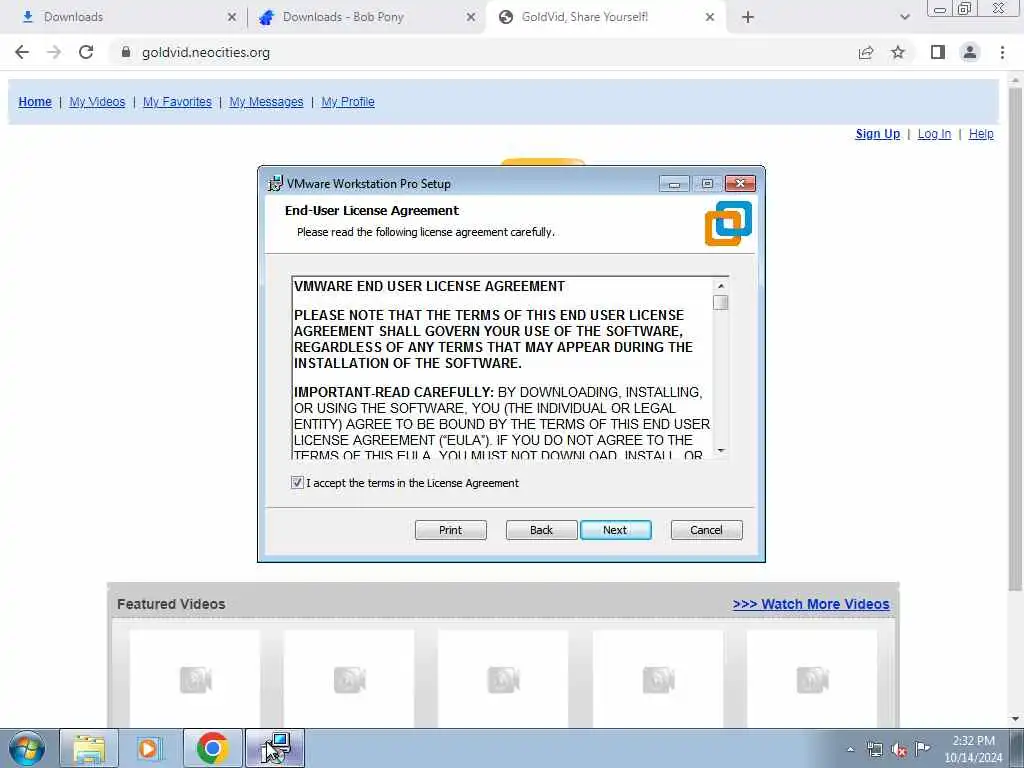Click the taskbar clock and date
The width and height of the screenshot is (1024, 768).
(973, 749)
